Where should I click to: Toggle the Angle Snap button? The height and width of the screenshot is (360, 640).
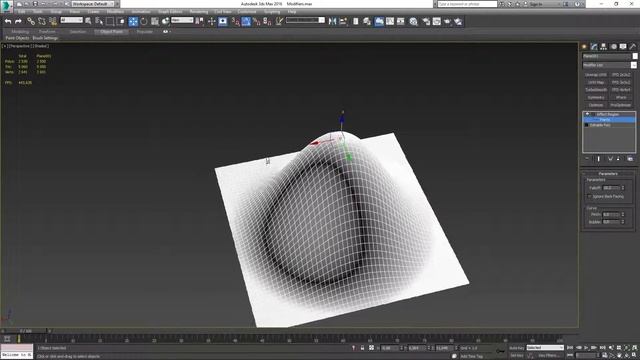click(x=246, y=21)
